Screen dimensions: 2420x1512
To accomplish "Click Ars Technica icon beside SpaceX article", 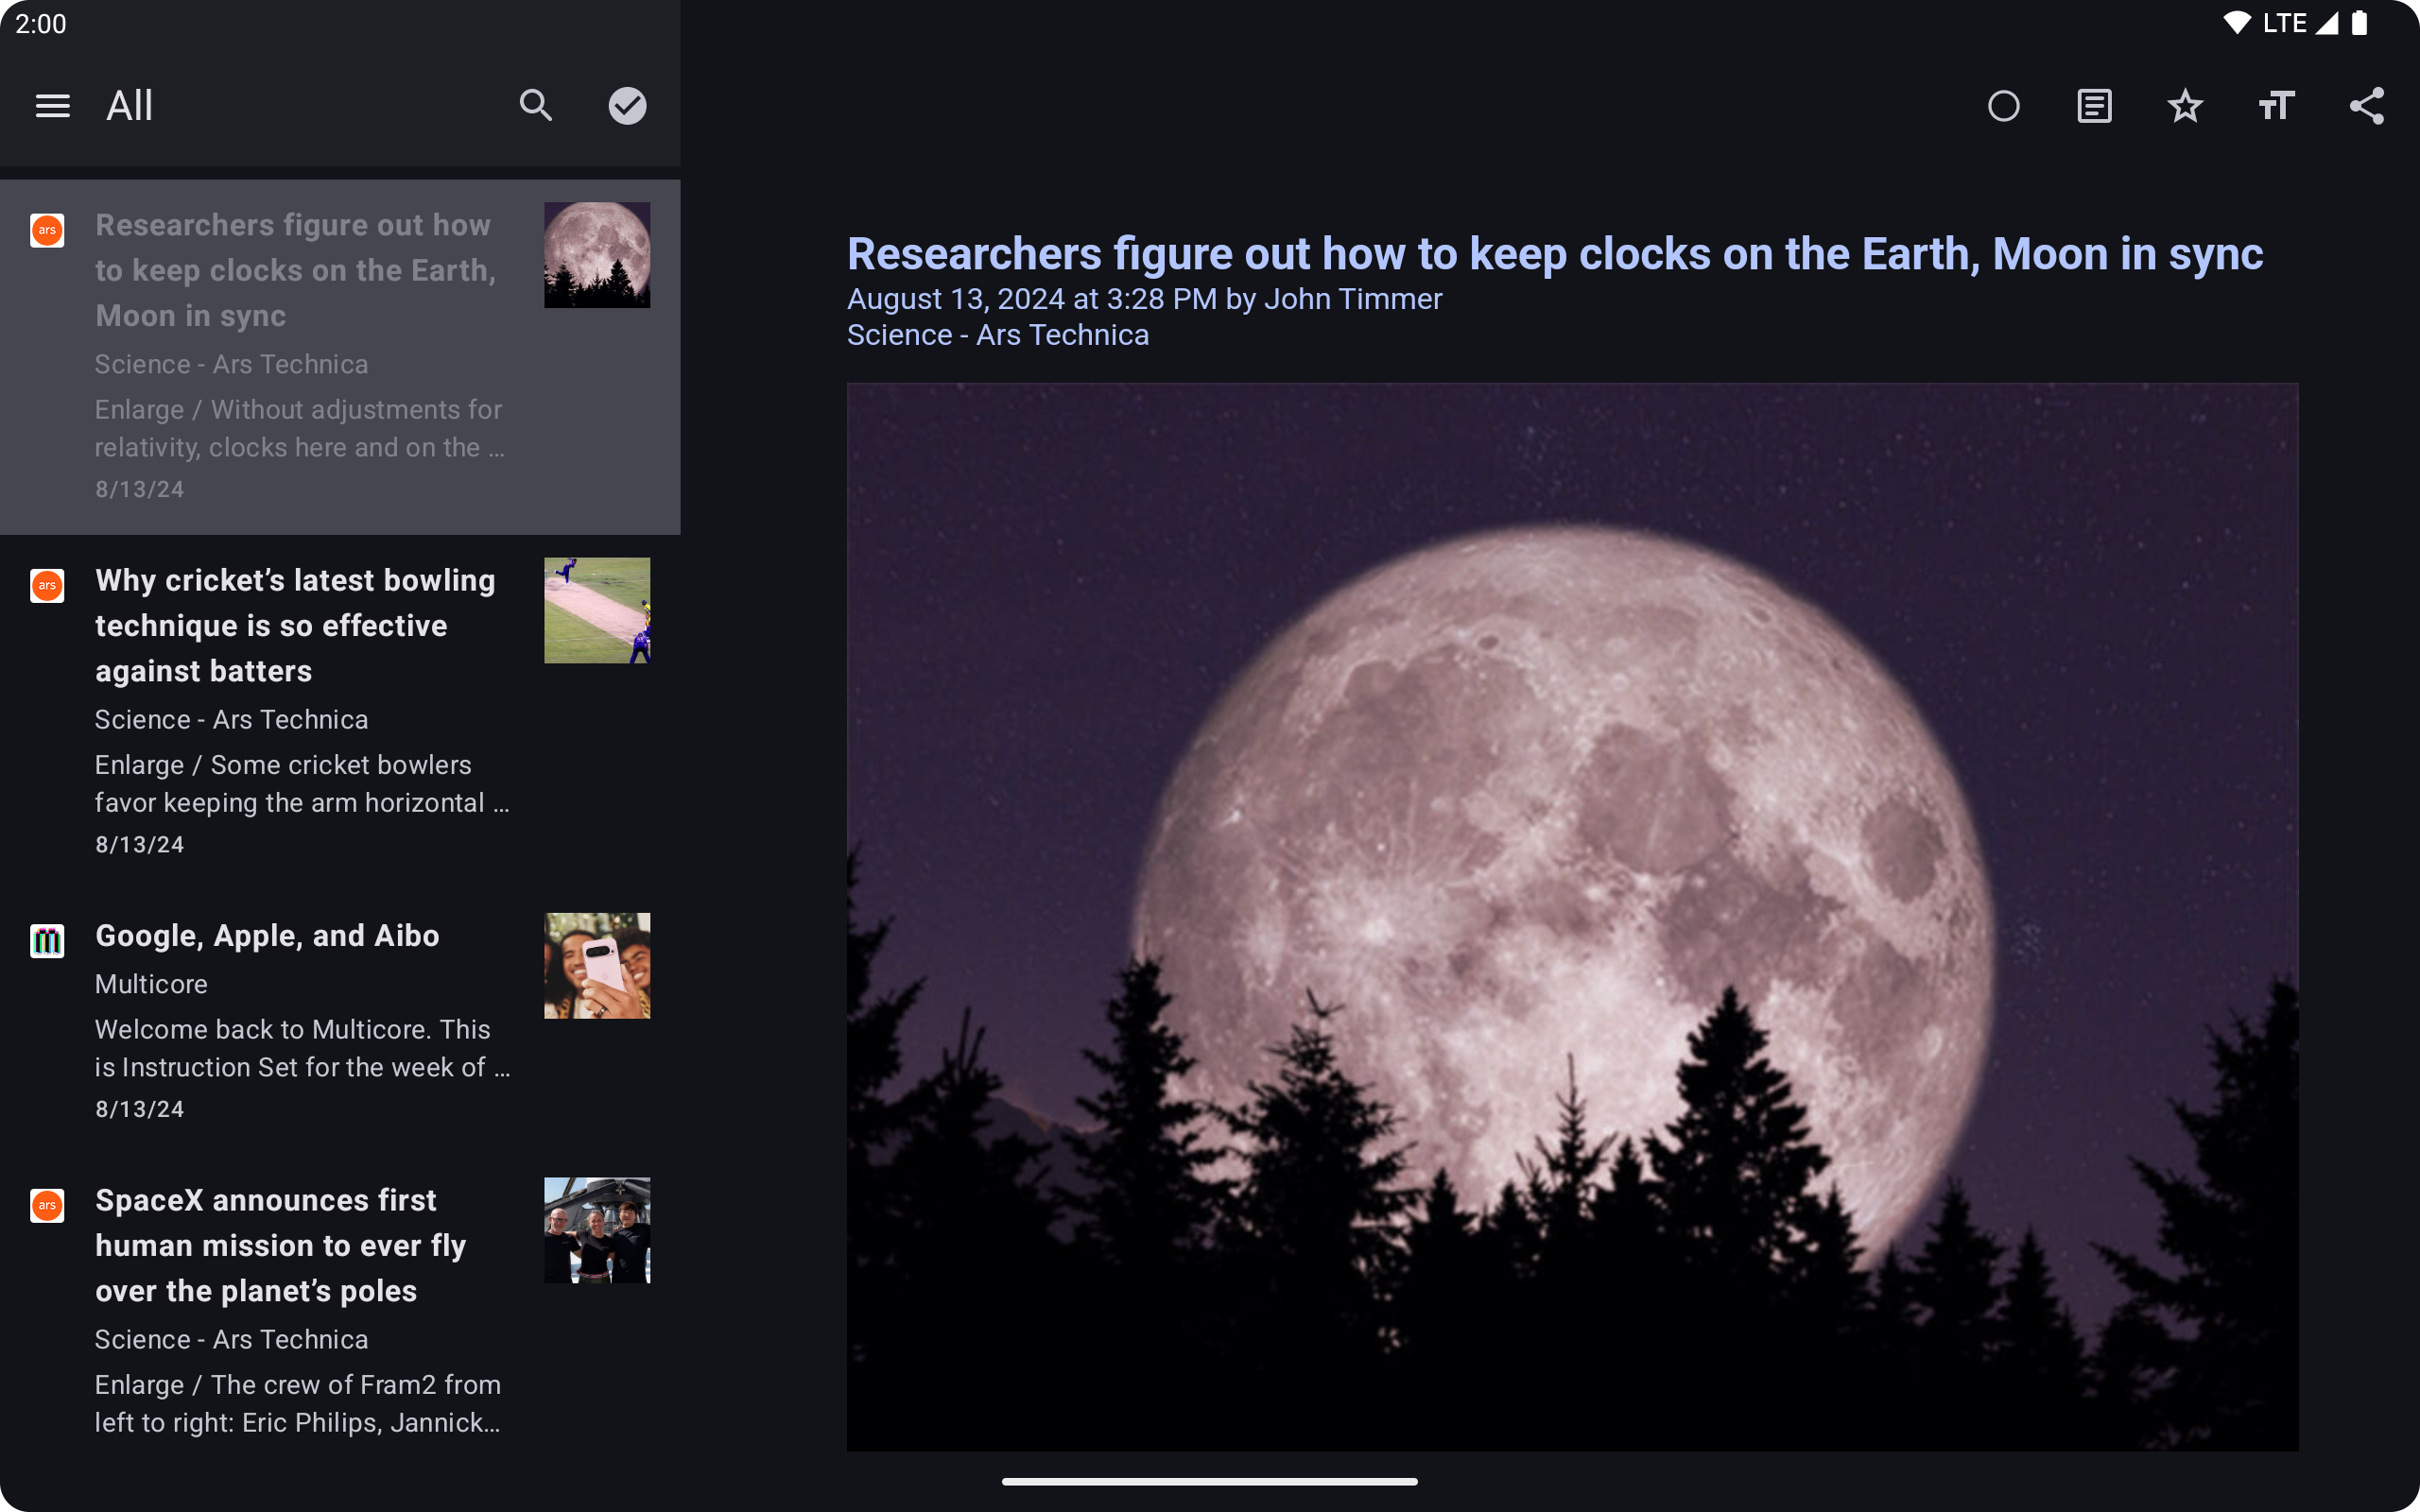I will tap(47, 1205).
